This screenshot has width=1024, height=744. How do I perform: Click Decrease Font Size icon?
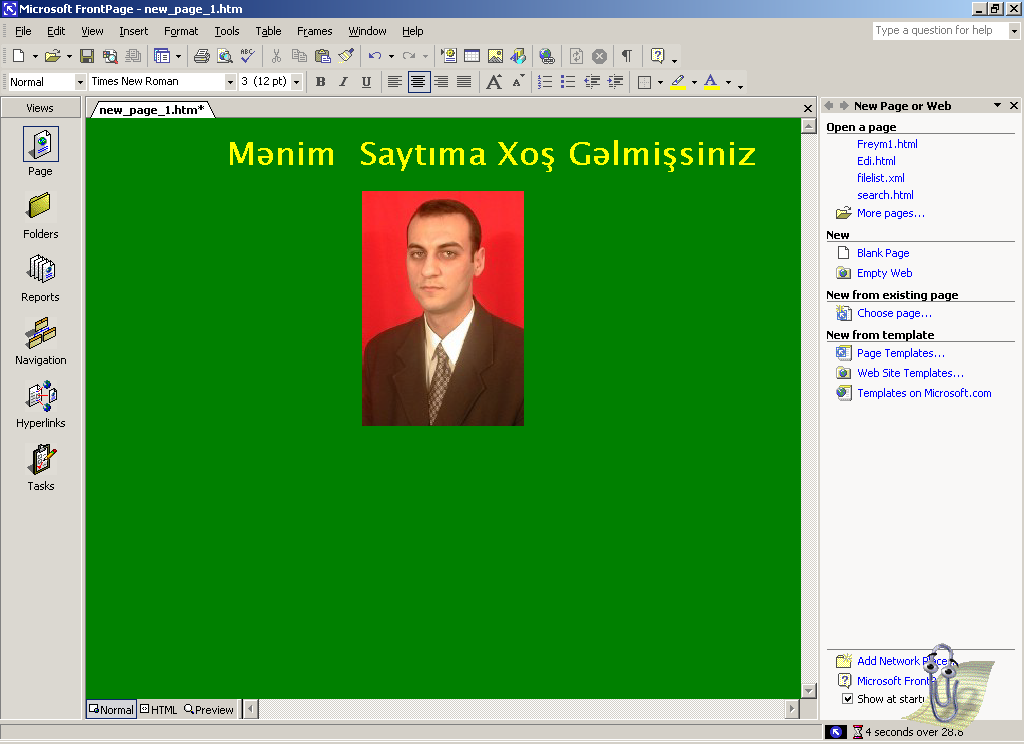[x=518, y=82]
